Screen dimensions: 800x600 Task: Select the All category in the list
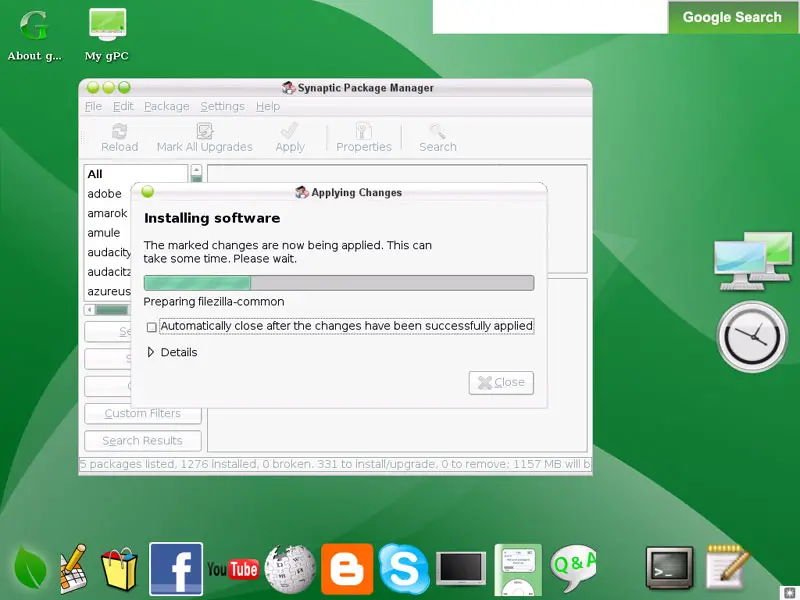[136, 174]
